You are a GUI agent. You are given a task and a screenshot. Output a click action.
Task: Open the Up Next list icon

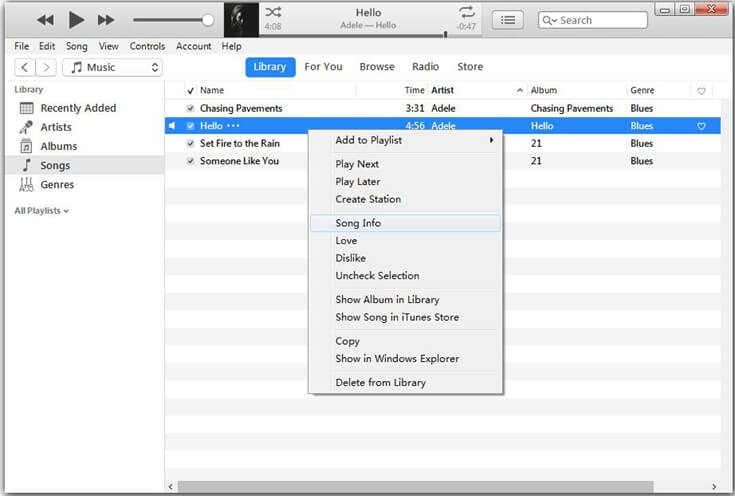tap(510, 20)
